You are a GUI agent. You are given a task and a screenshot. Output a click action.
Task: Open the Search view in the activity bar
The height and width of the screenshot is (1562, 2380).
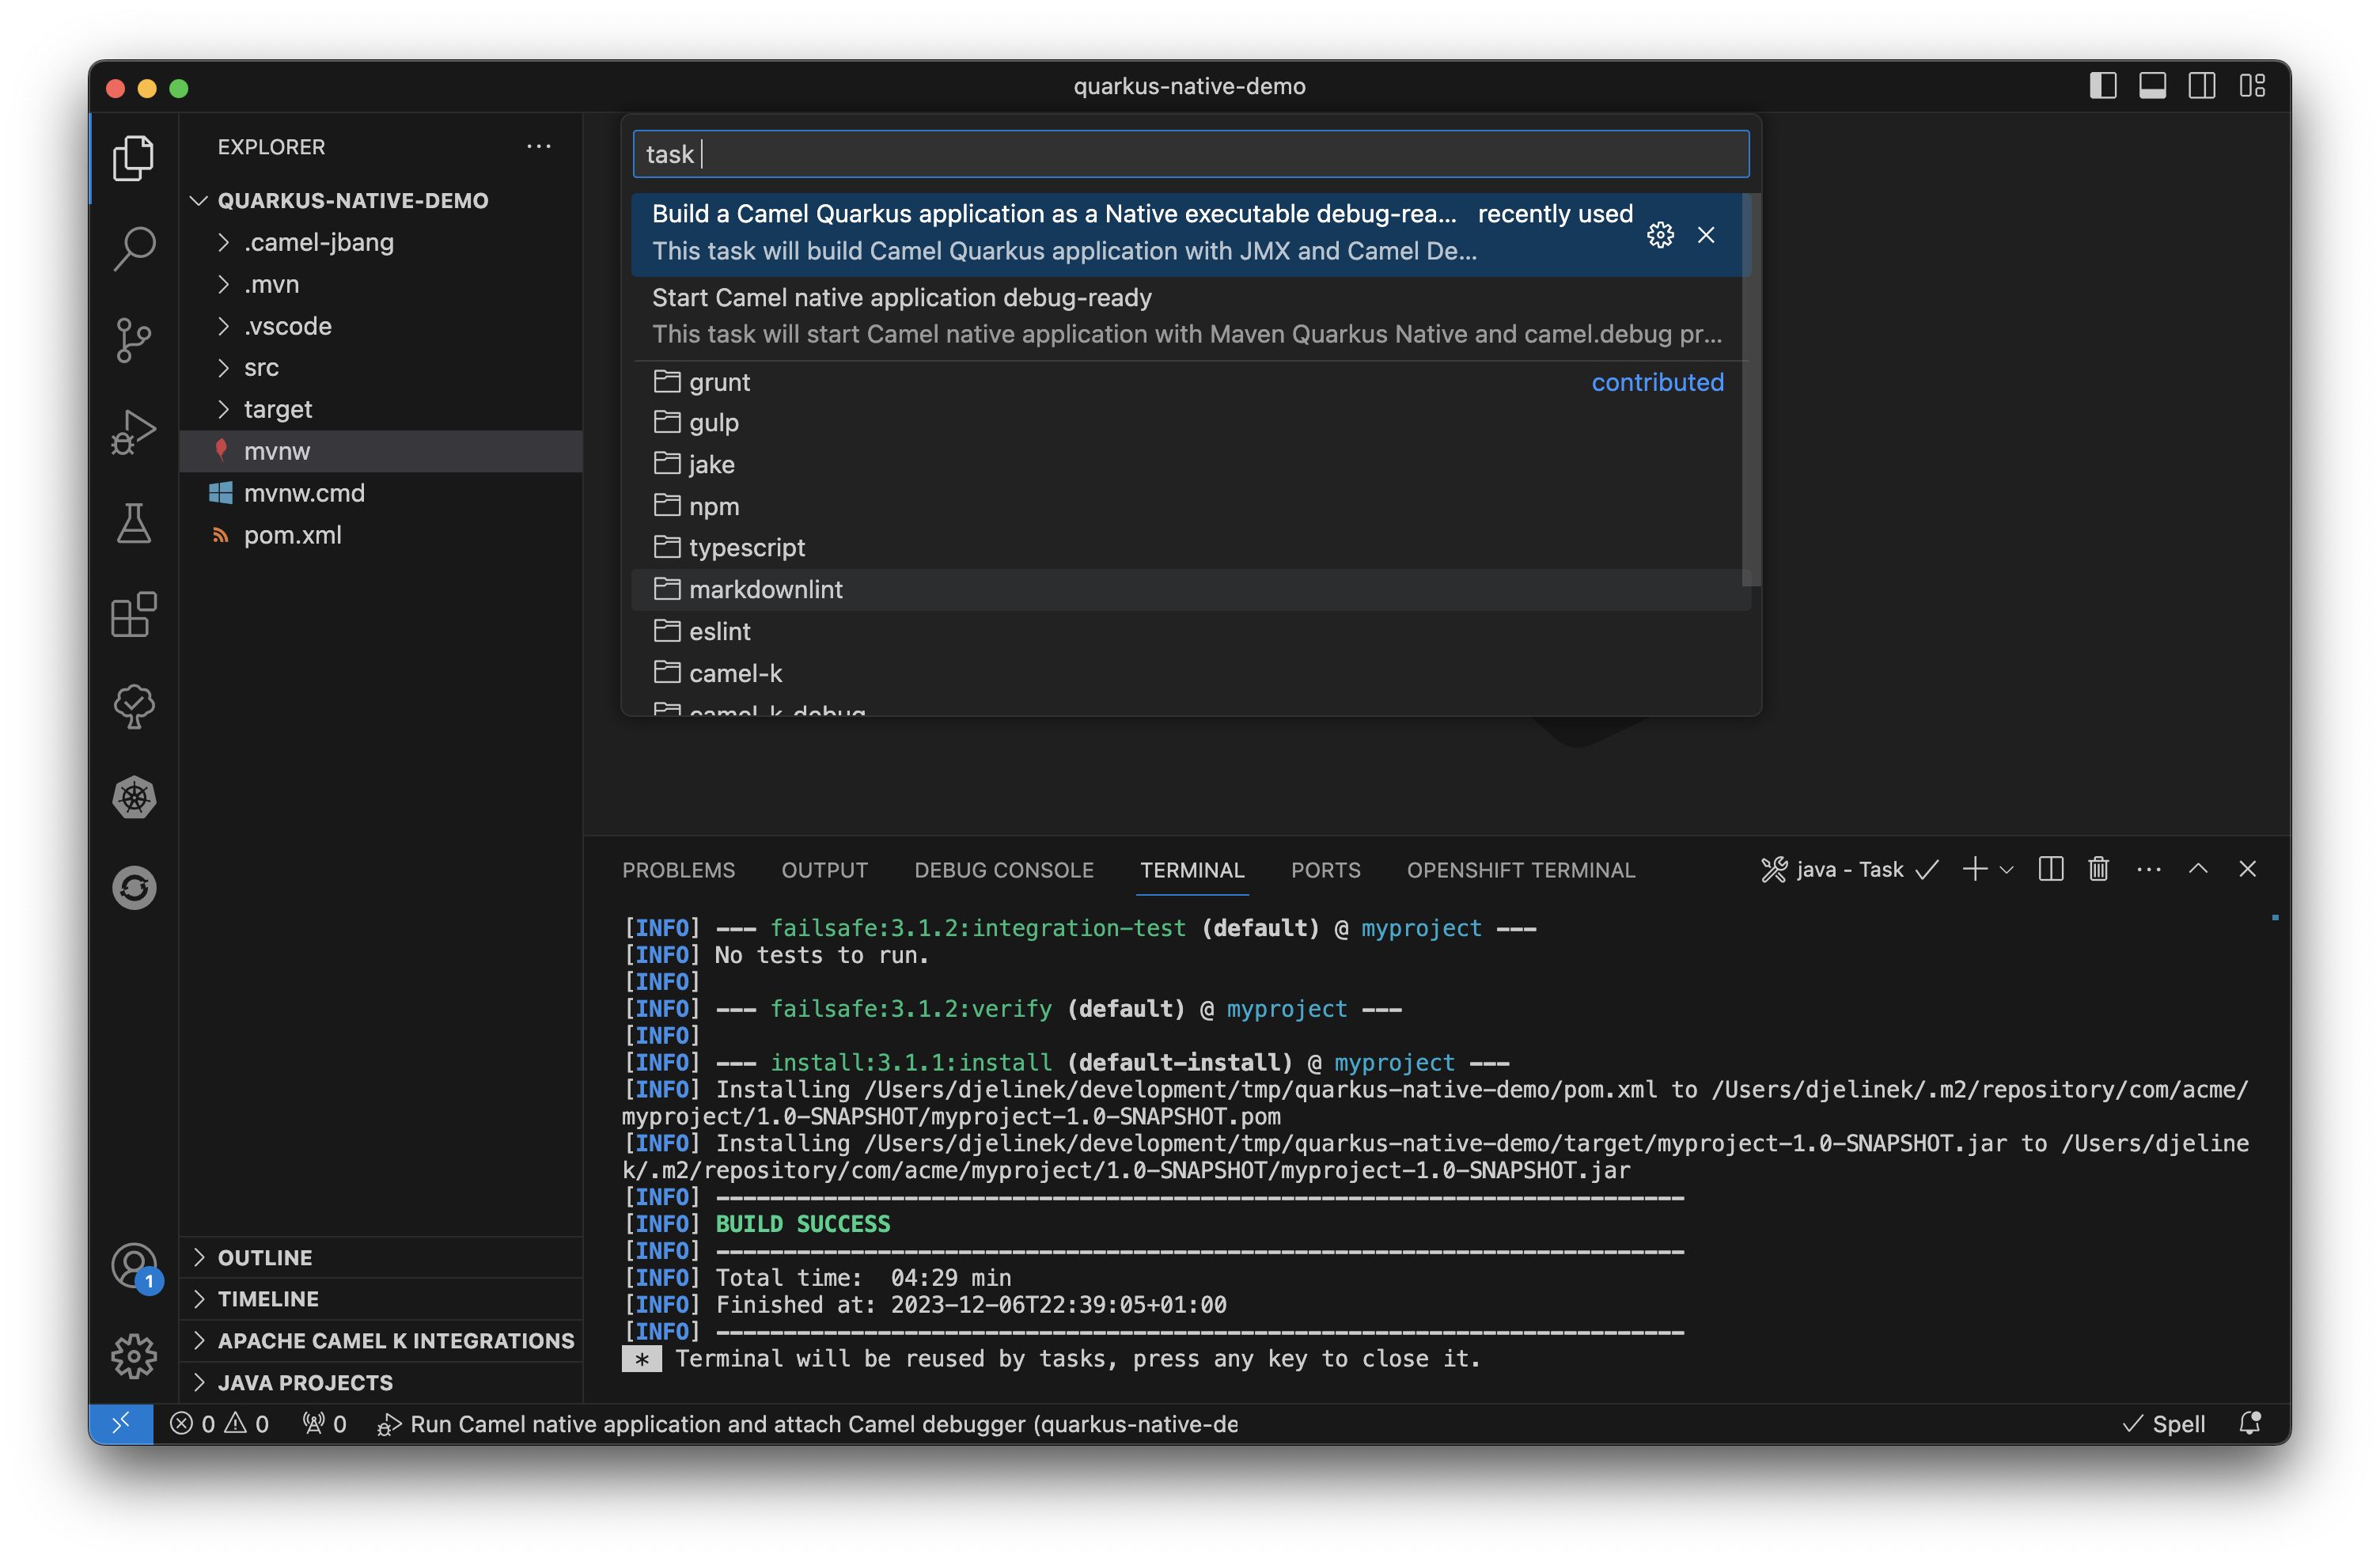[133, 248]
